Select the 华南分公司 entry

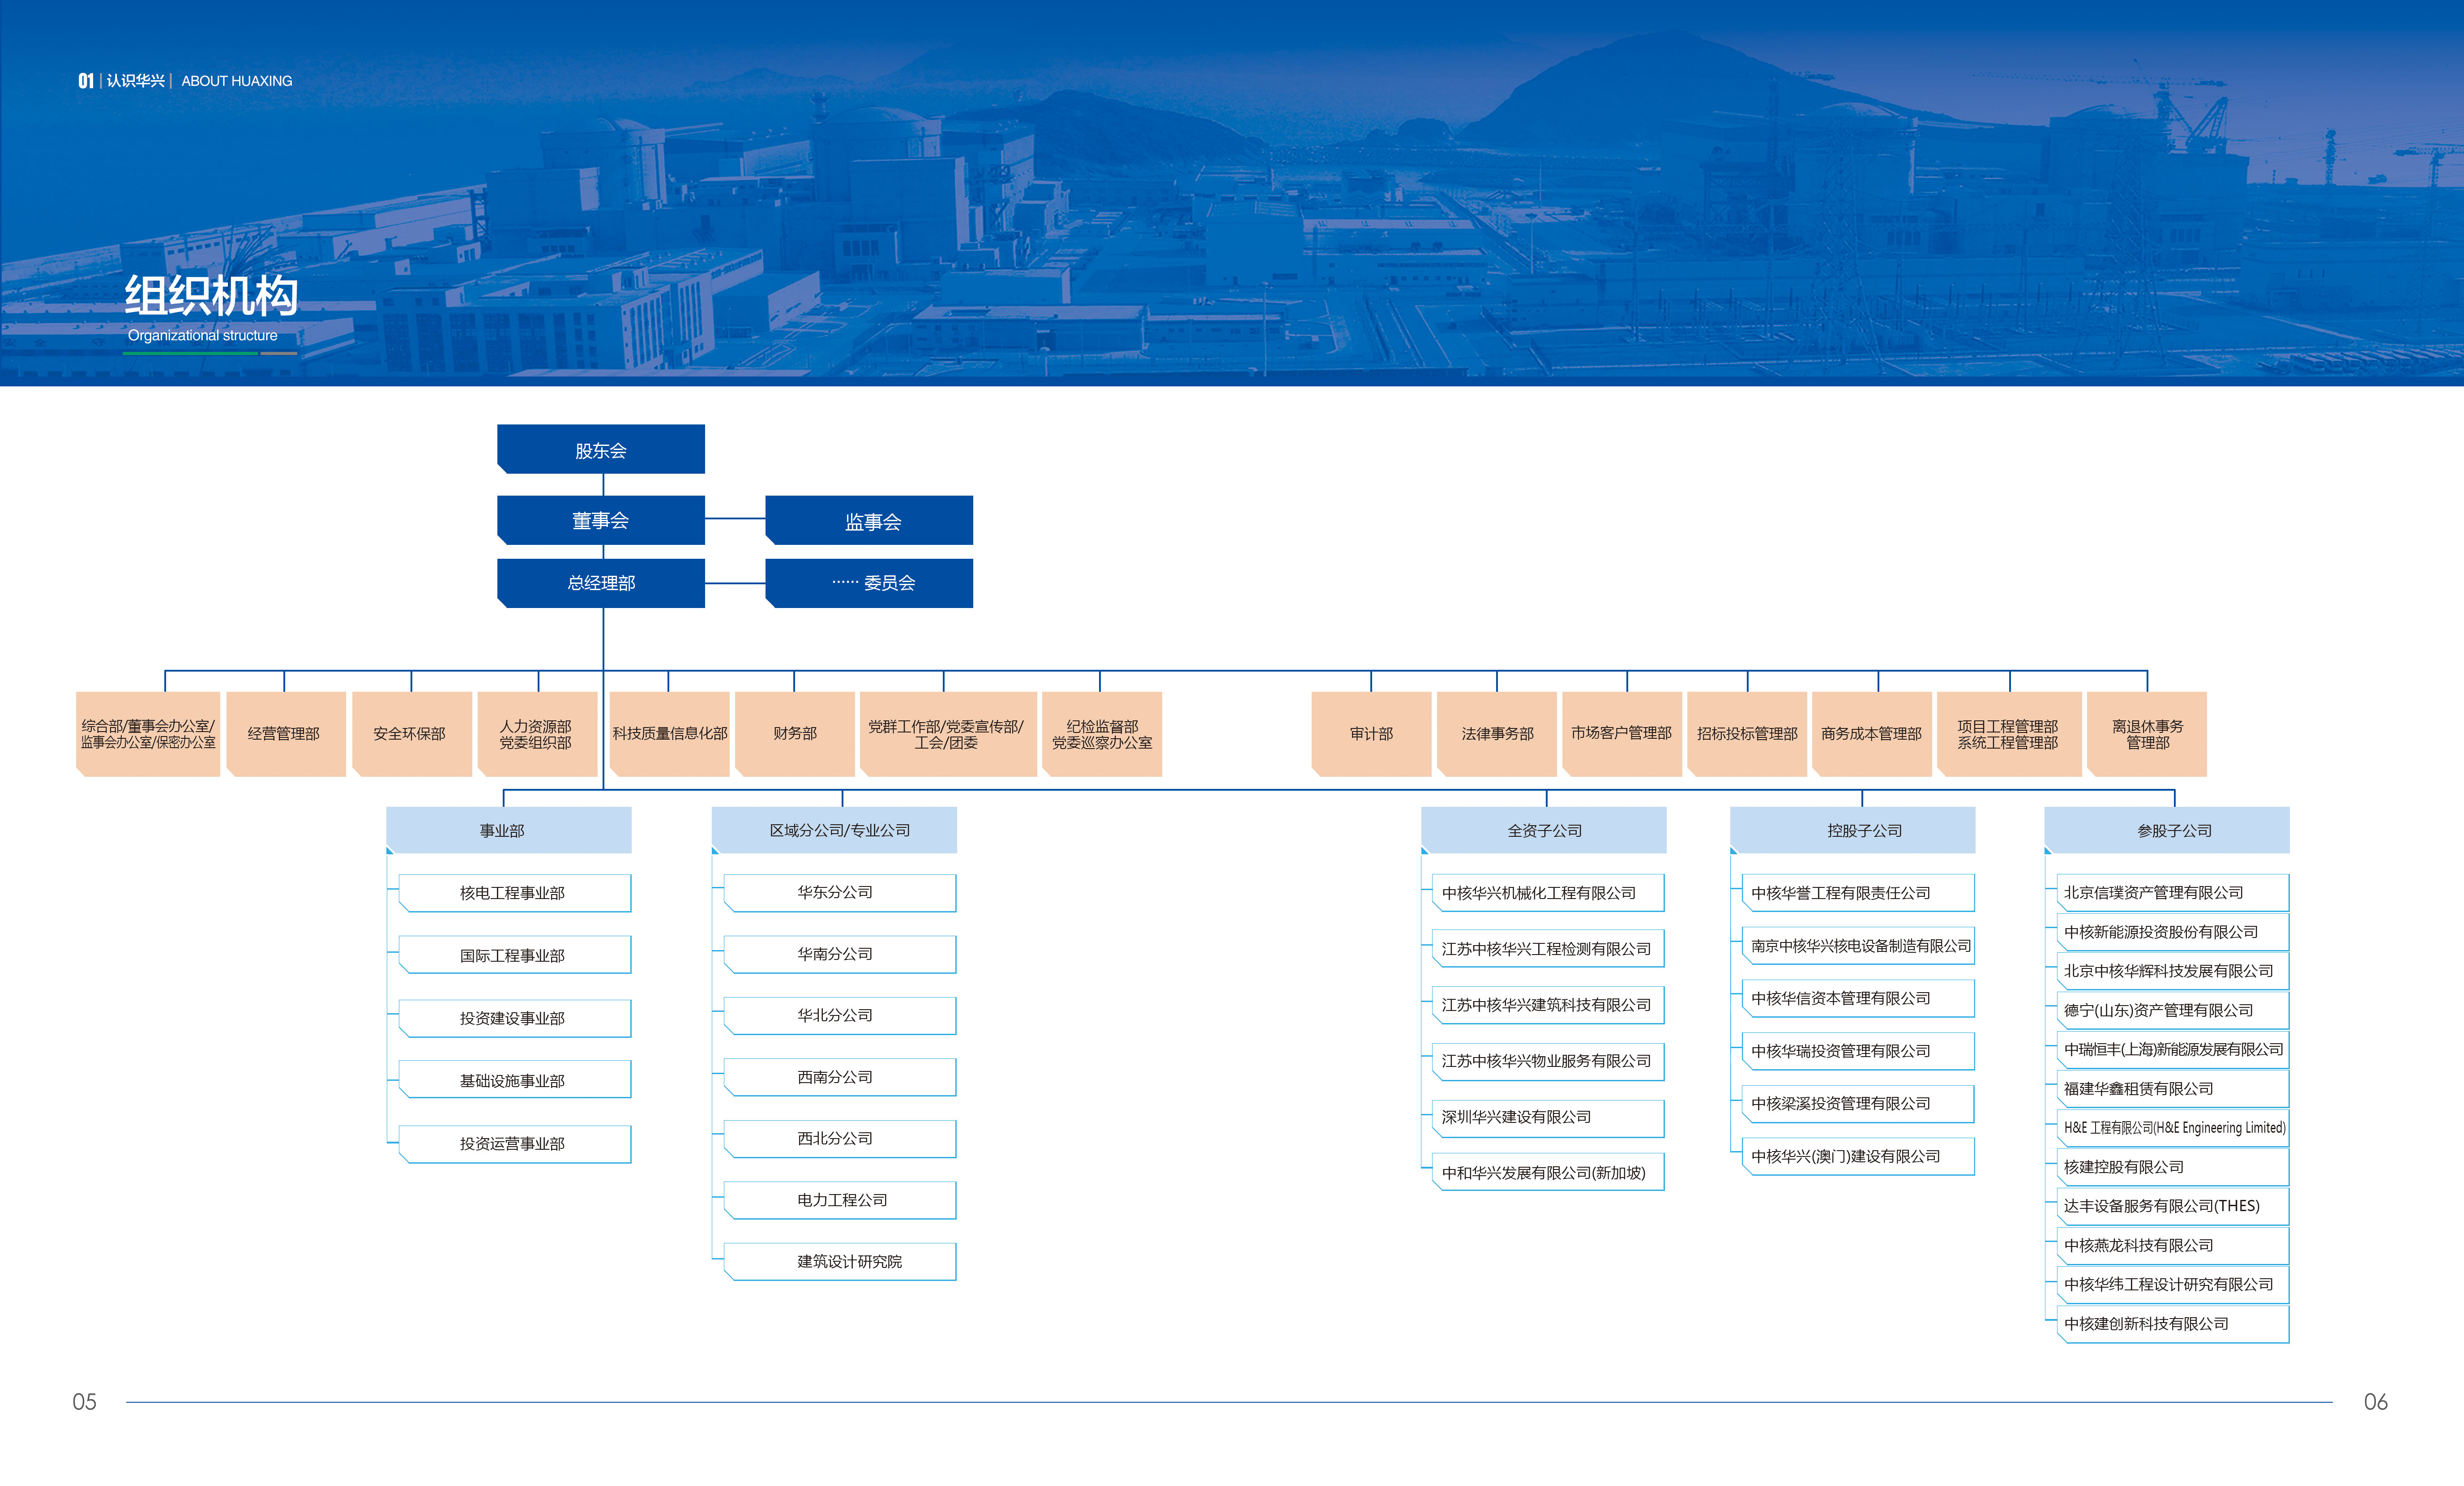coord(840,954)
